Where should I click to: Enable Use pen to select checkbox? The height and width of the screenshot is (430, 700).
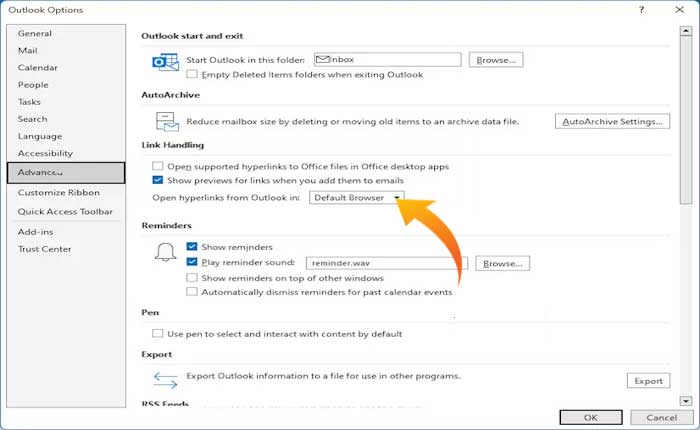158,334
